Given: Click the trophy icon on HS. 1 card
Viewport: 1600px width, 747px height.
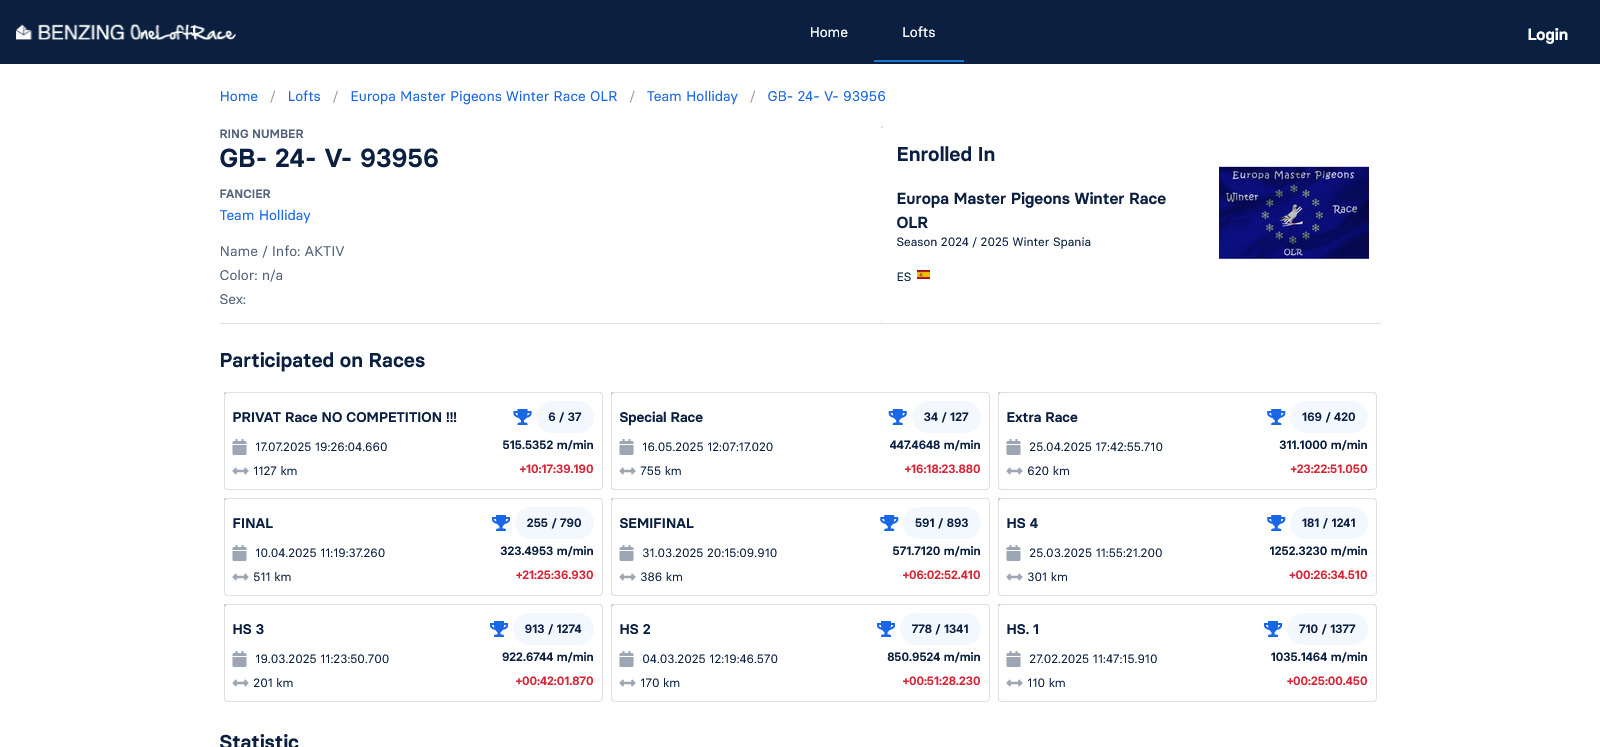Looking at the screenshot, I should 1273,629.
